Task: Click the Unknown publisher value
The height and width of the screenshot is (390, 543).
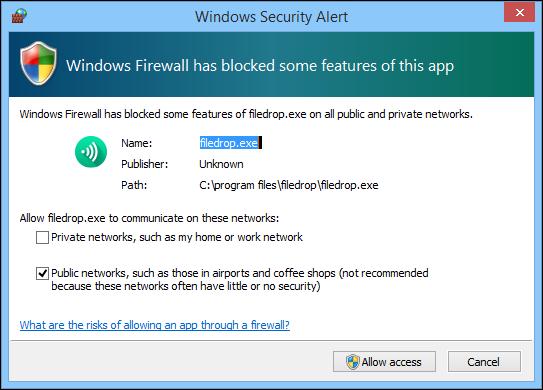Action: 221,164
